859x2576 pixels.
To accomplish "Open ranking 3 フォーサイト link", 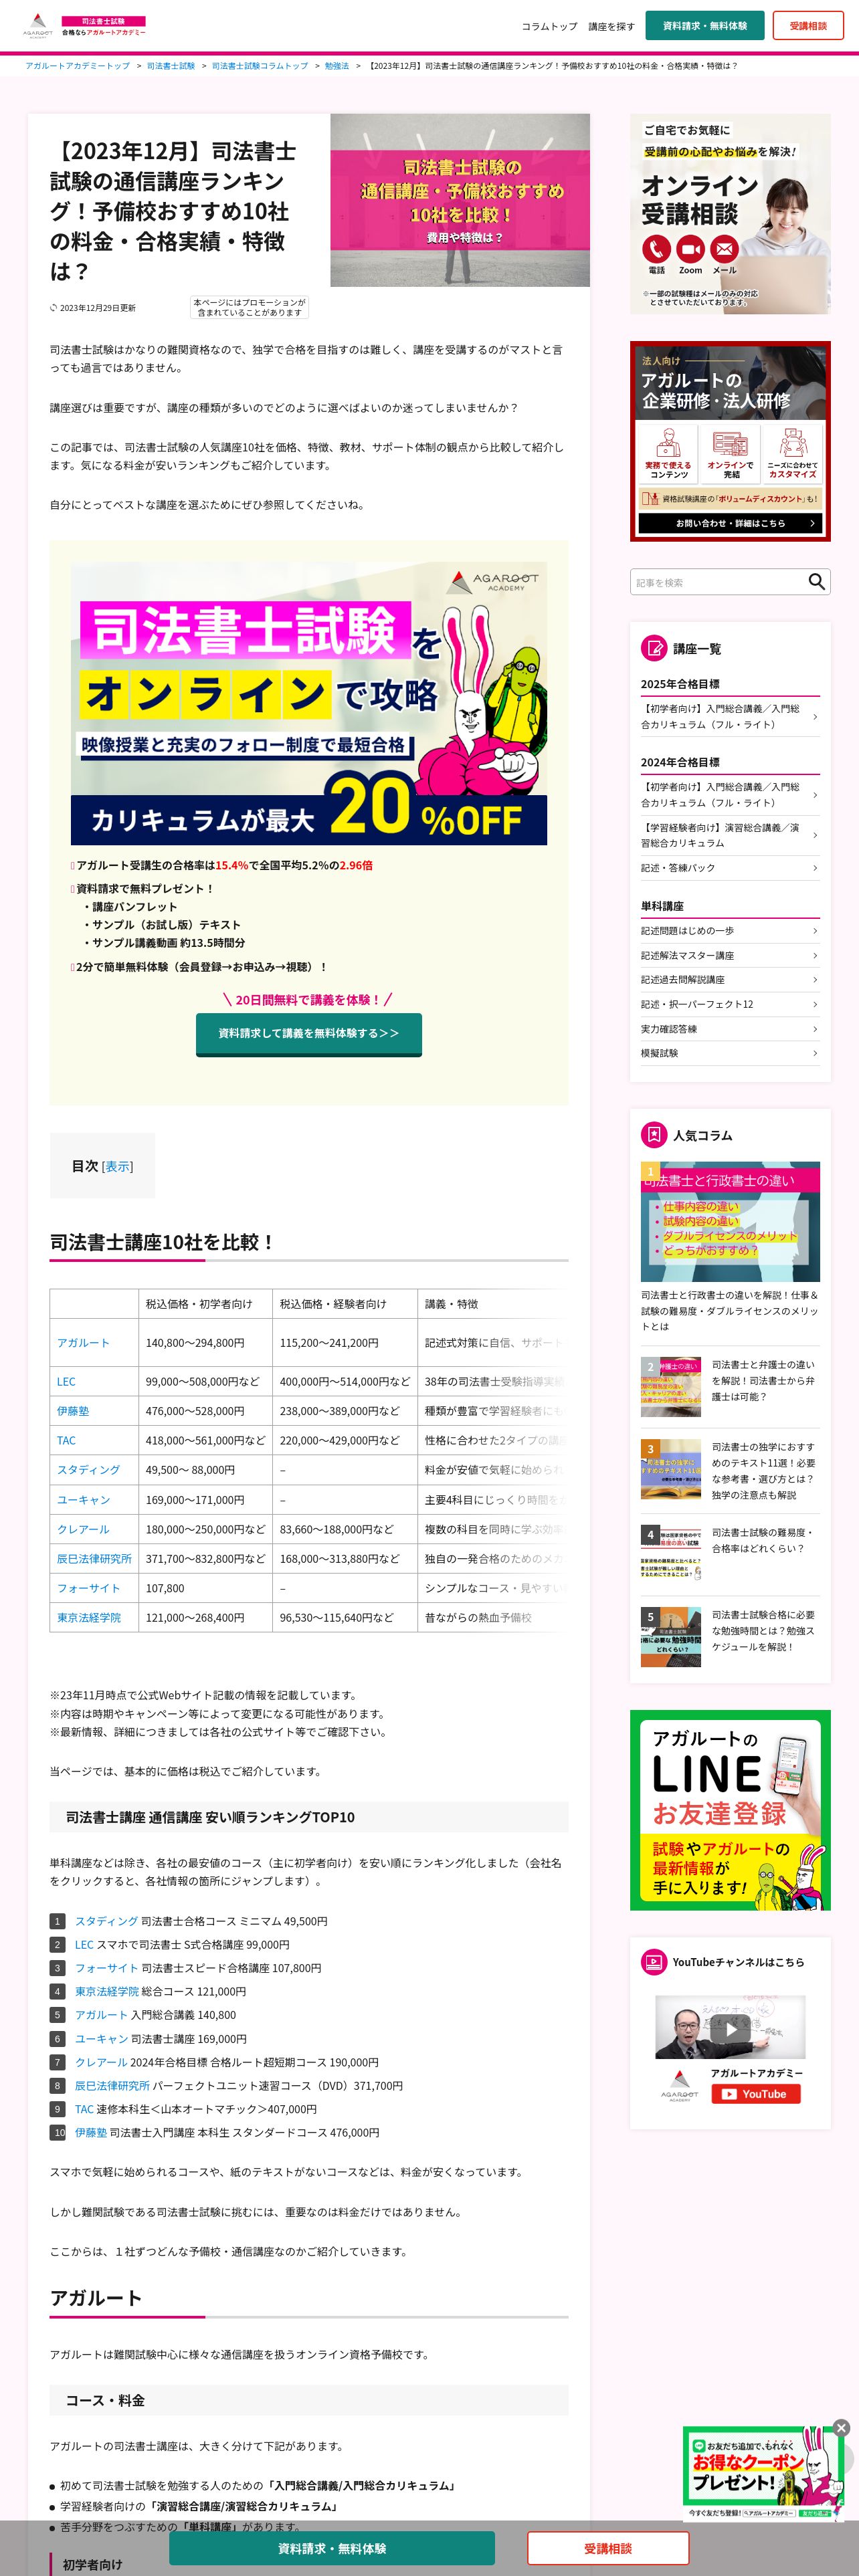I will tap(106, 1968).
